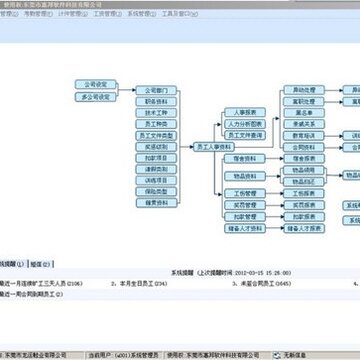Click the 本月生日员工 (234) reminder
360x360 pixels.
pyautogui.click(x=139, y=284)
